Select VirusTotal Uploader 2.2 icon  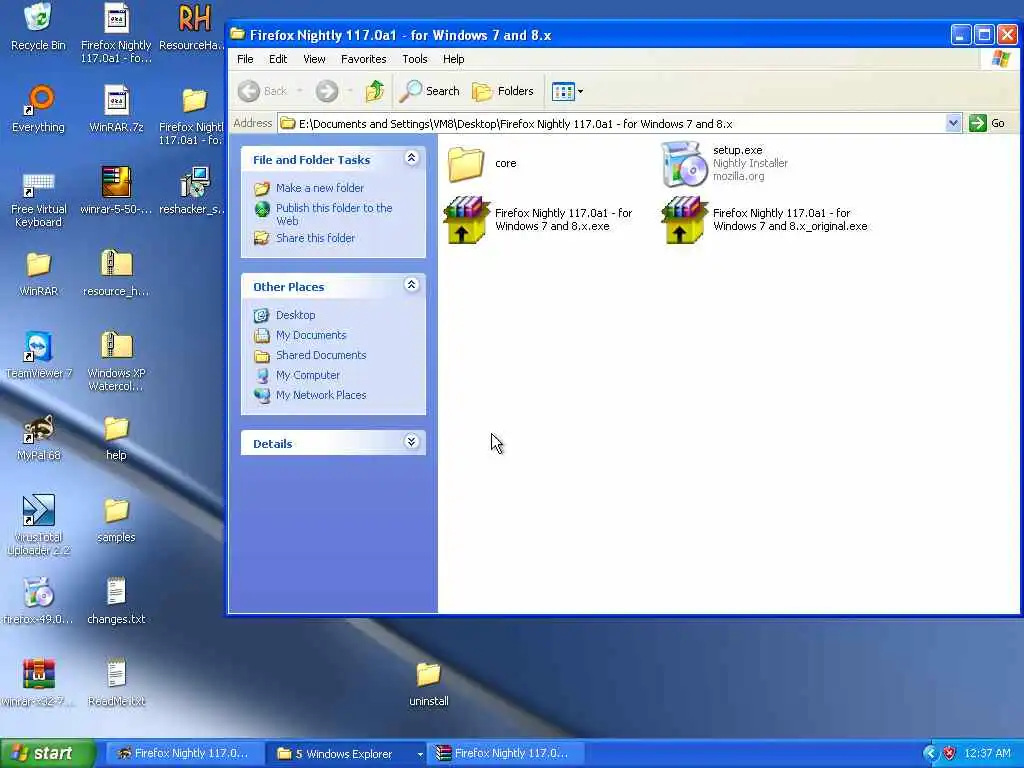[38, 526]
